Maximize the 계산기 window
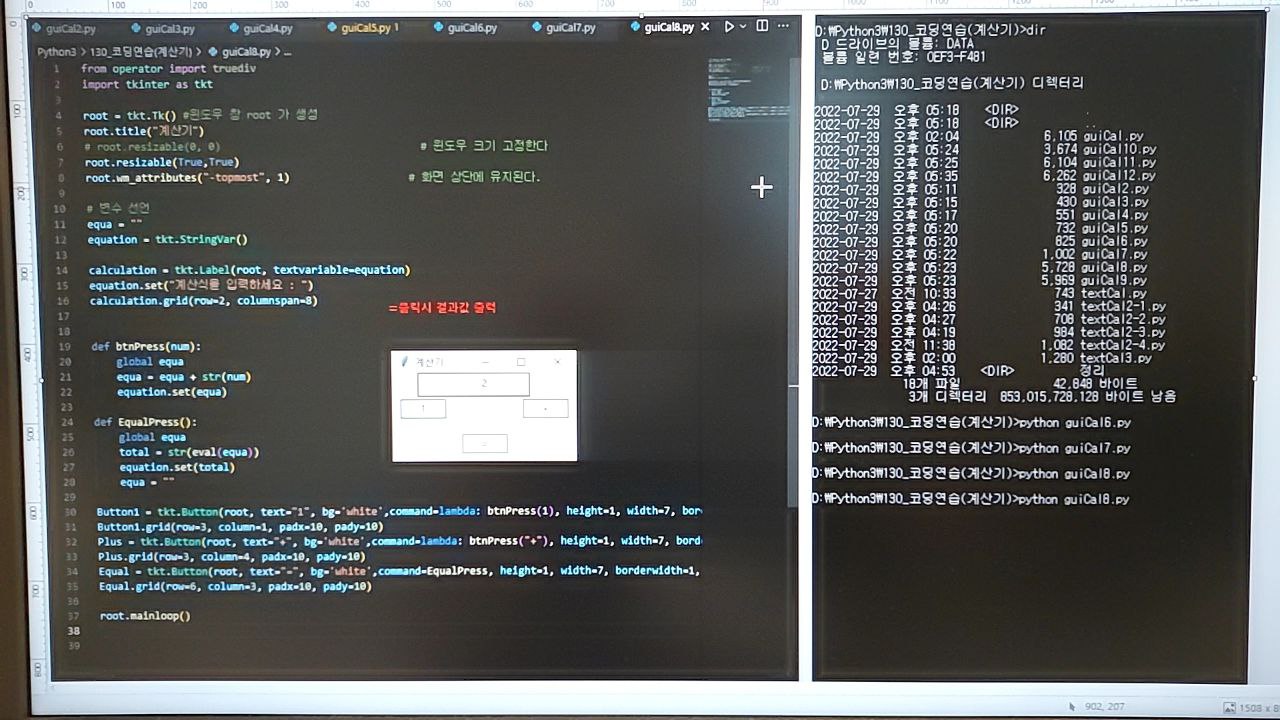Viewport: 1280px width, 720px height. 520,361
